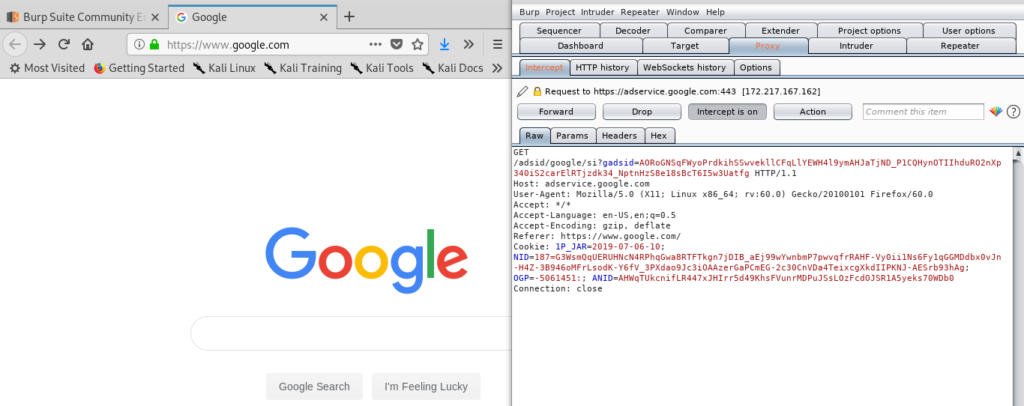Image resolution: width=1024 pixels, height=406 pixels.
Task: Open Kali Tools bookmark
Action: 382,68
